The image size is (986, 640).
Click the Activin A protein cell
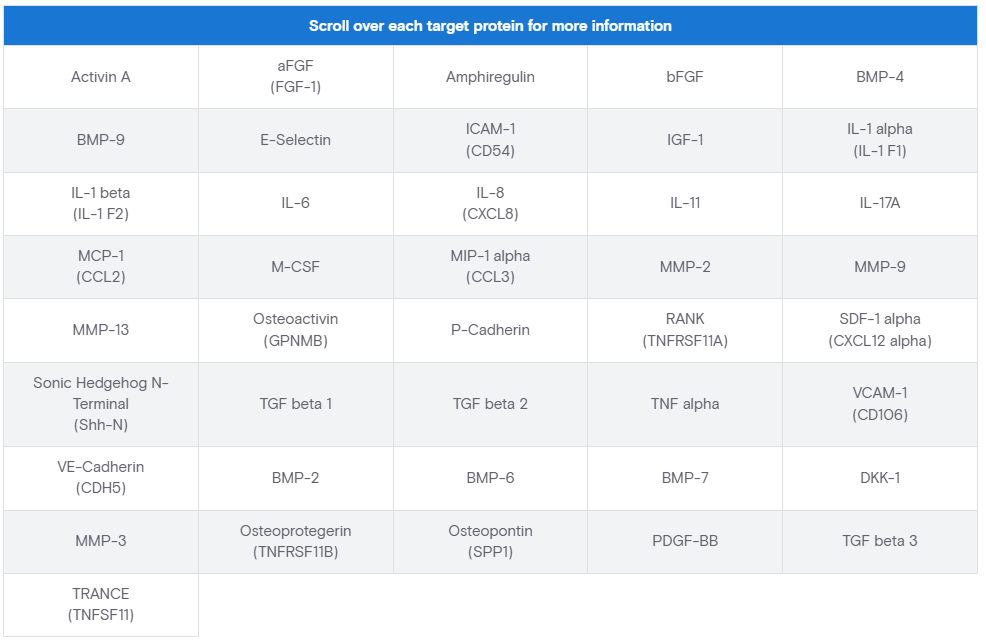coord(101,77)
